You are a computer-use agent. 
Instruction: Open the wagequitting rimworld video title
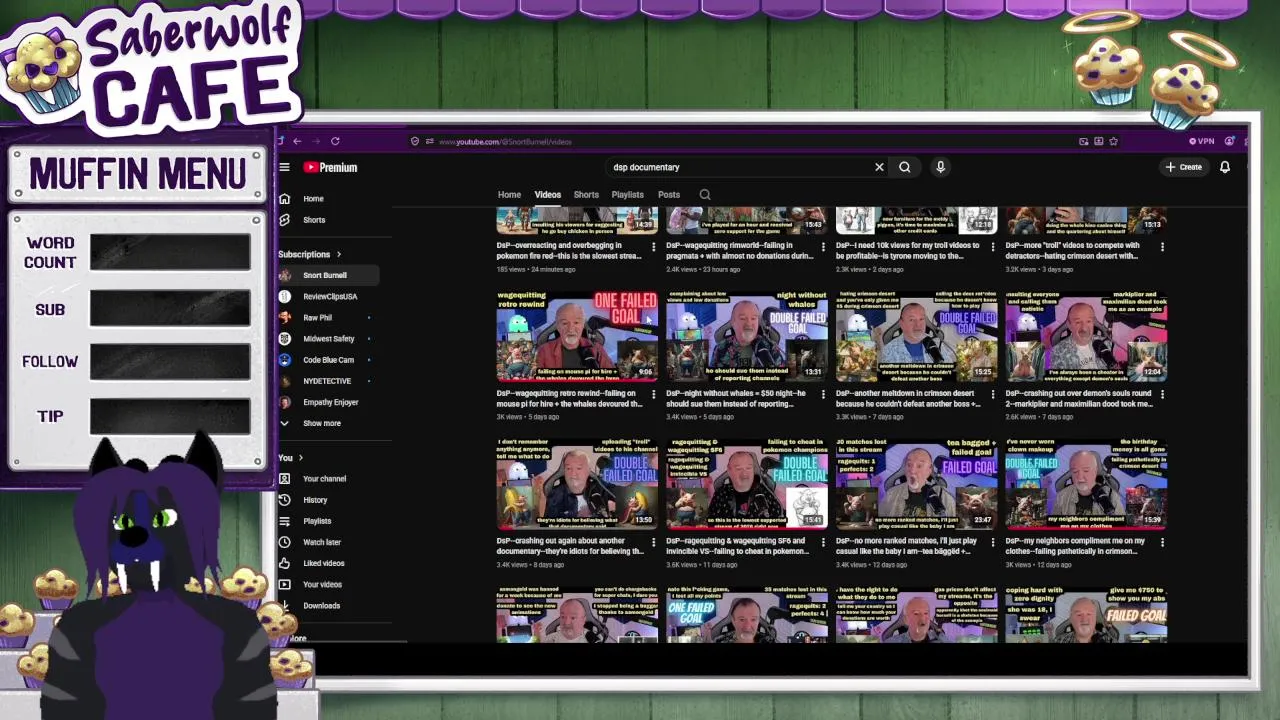coord(740,250)
